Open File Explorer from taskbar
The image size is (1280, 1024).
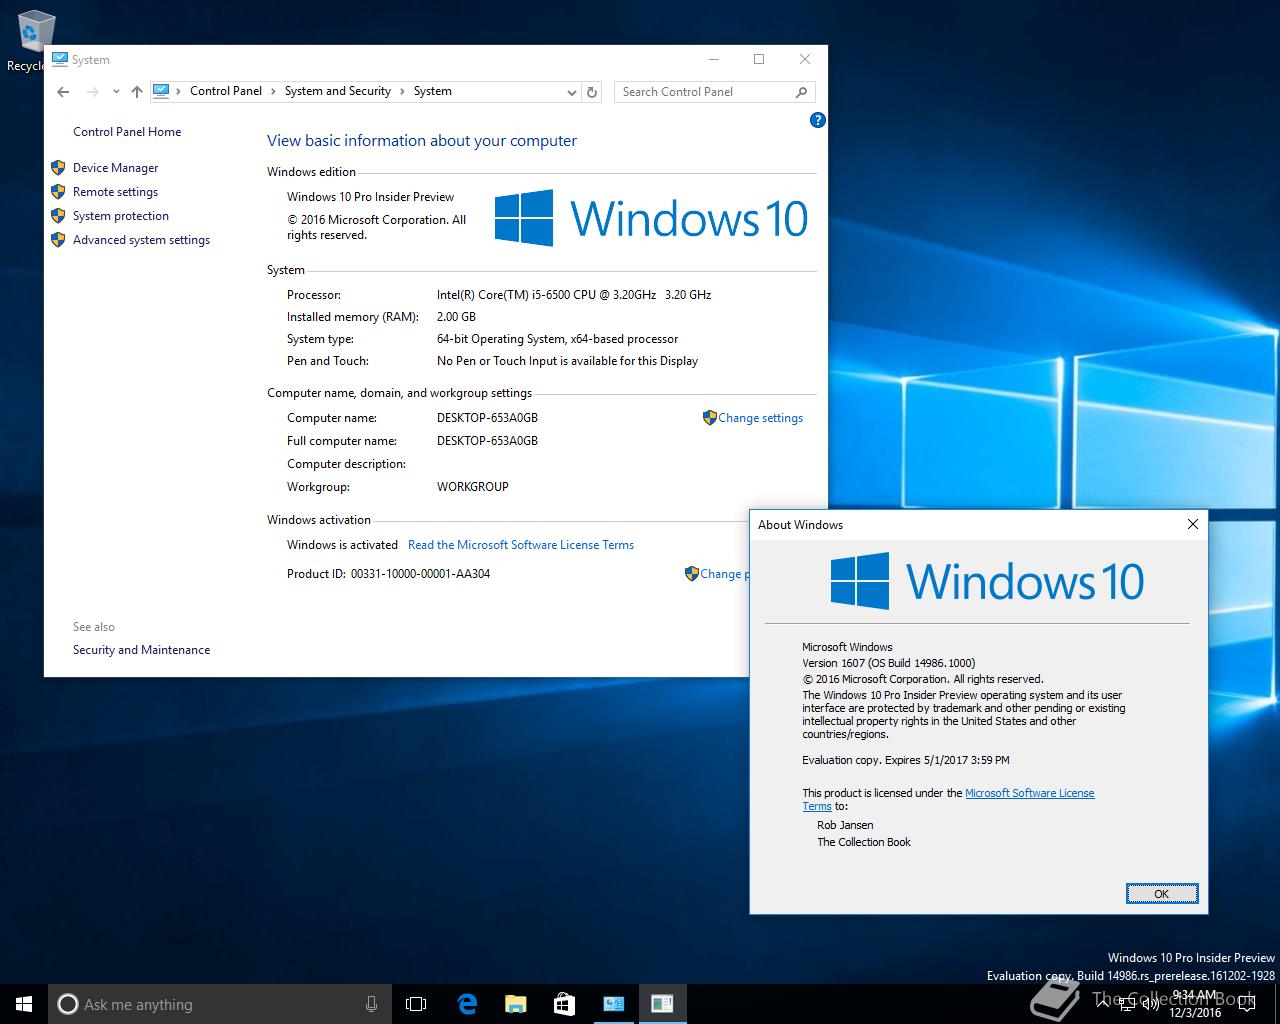(515, 1004)
